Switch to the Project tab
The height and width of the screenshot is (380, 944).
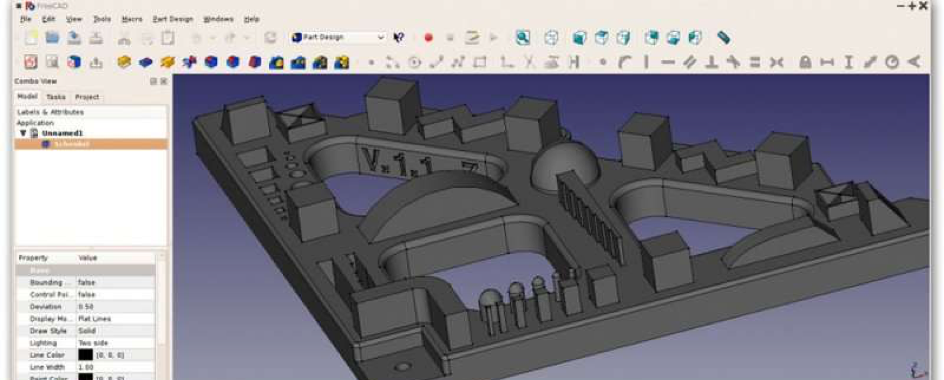point(87,97)
